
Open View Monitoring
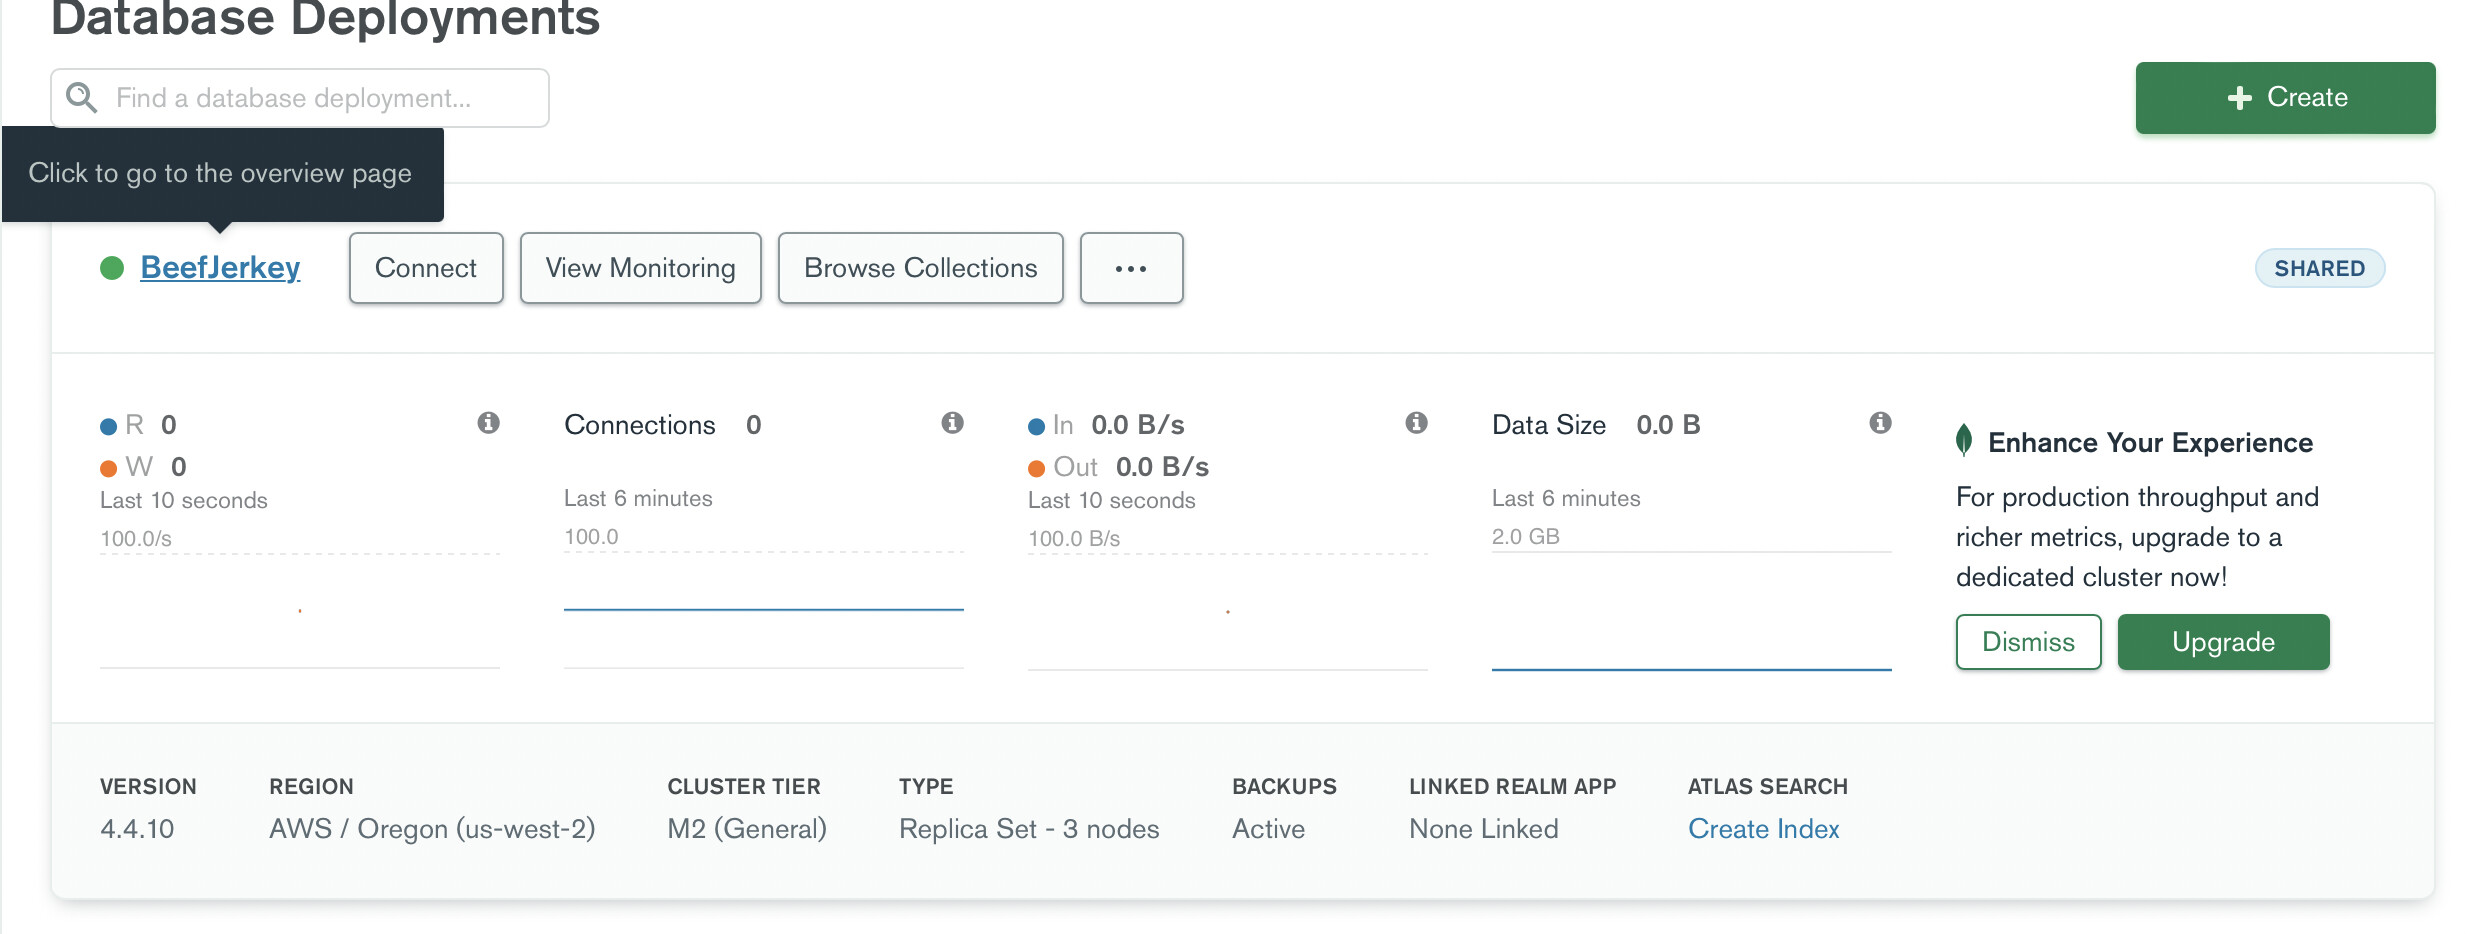click(640, 268)
